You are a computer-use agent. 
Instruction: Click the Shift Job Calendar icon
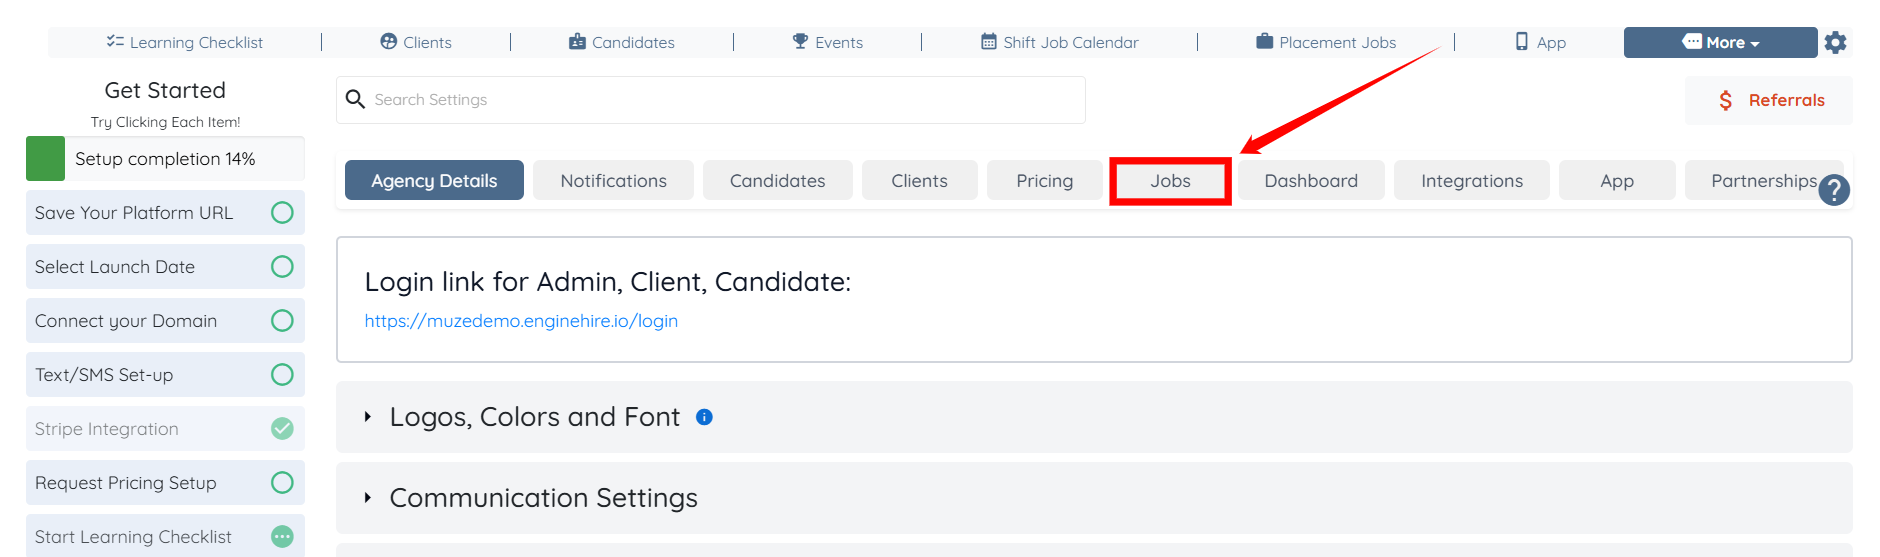pos(989,42)
